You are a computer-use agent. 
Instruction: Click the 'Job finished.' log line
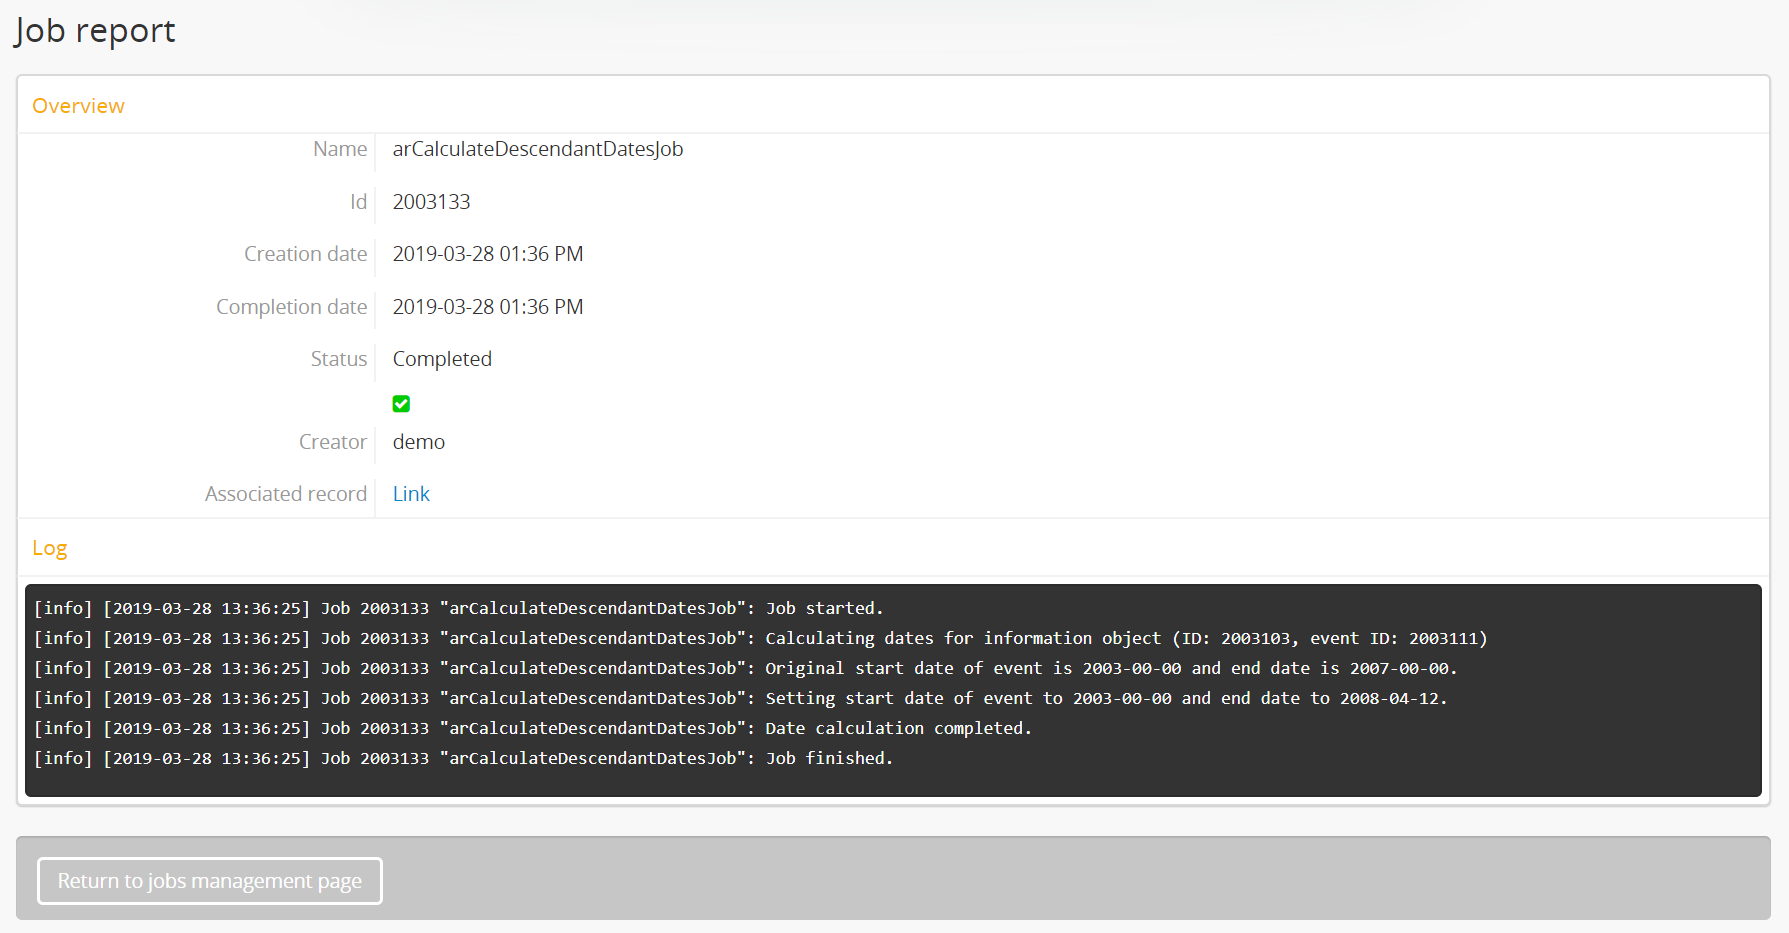(x=463, y=758)
